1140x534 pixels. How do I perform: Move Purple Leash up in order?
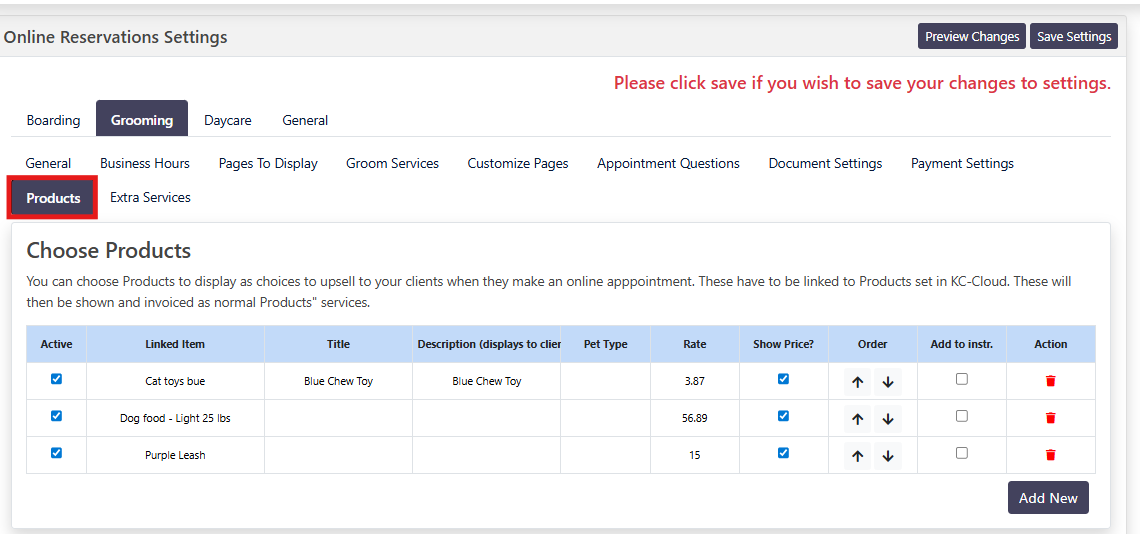tap(857, 456)
